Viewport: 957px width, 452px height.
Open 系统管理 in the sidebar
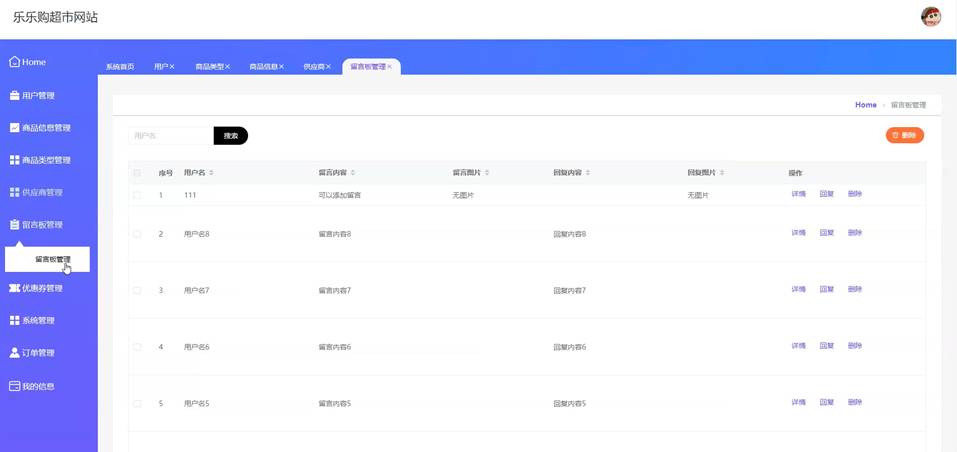point(33,321)
